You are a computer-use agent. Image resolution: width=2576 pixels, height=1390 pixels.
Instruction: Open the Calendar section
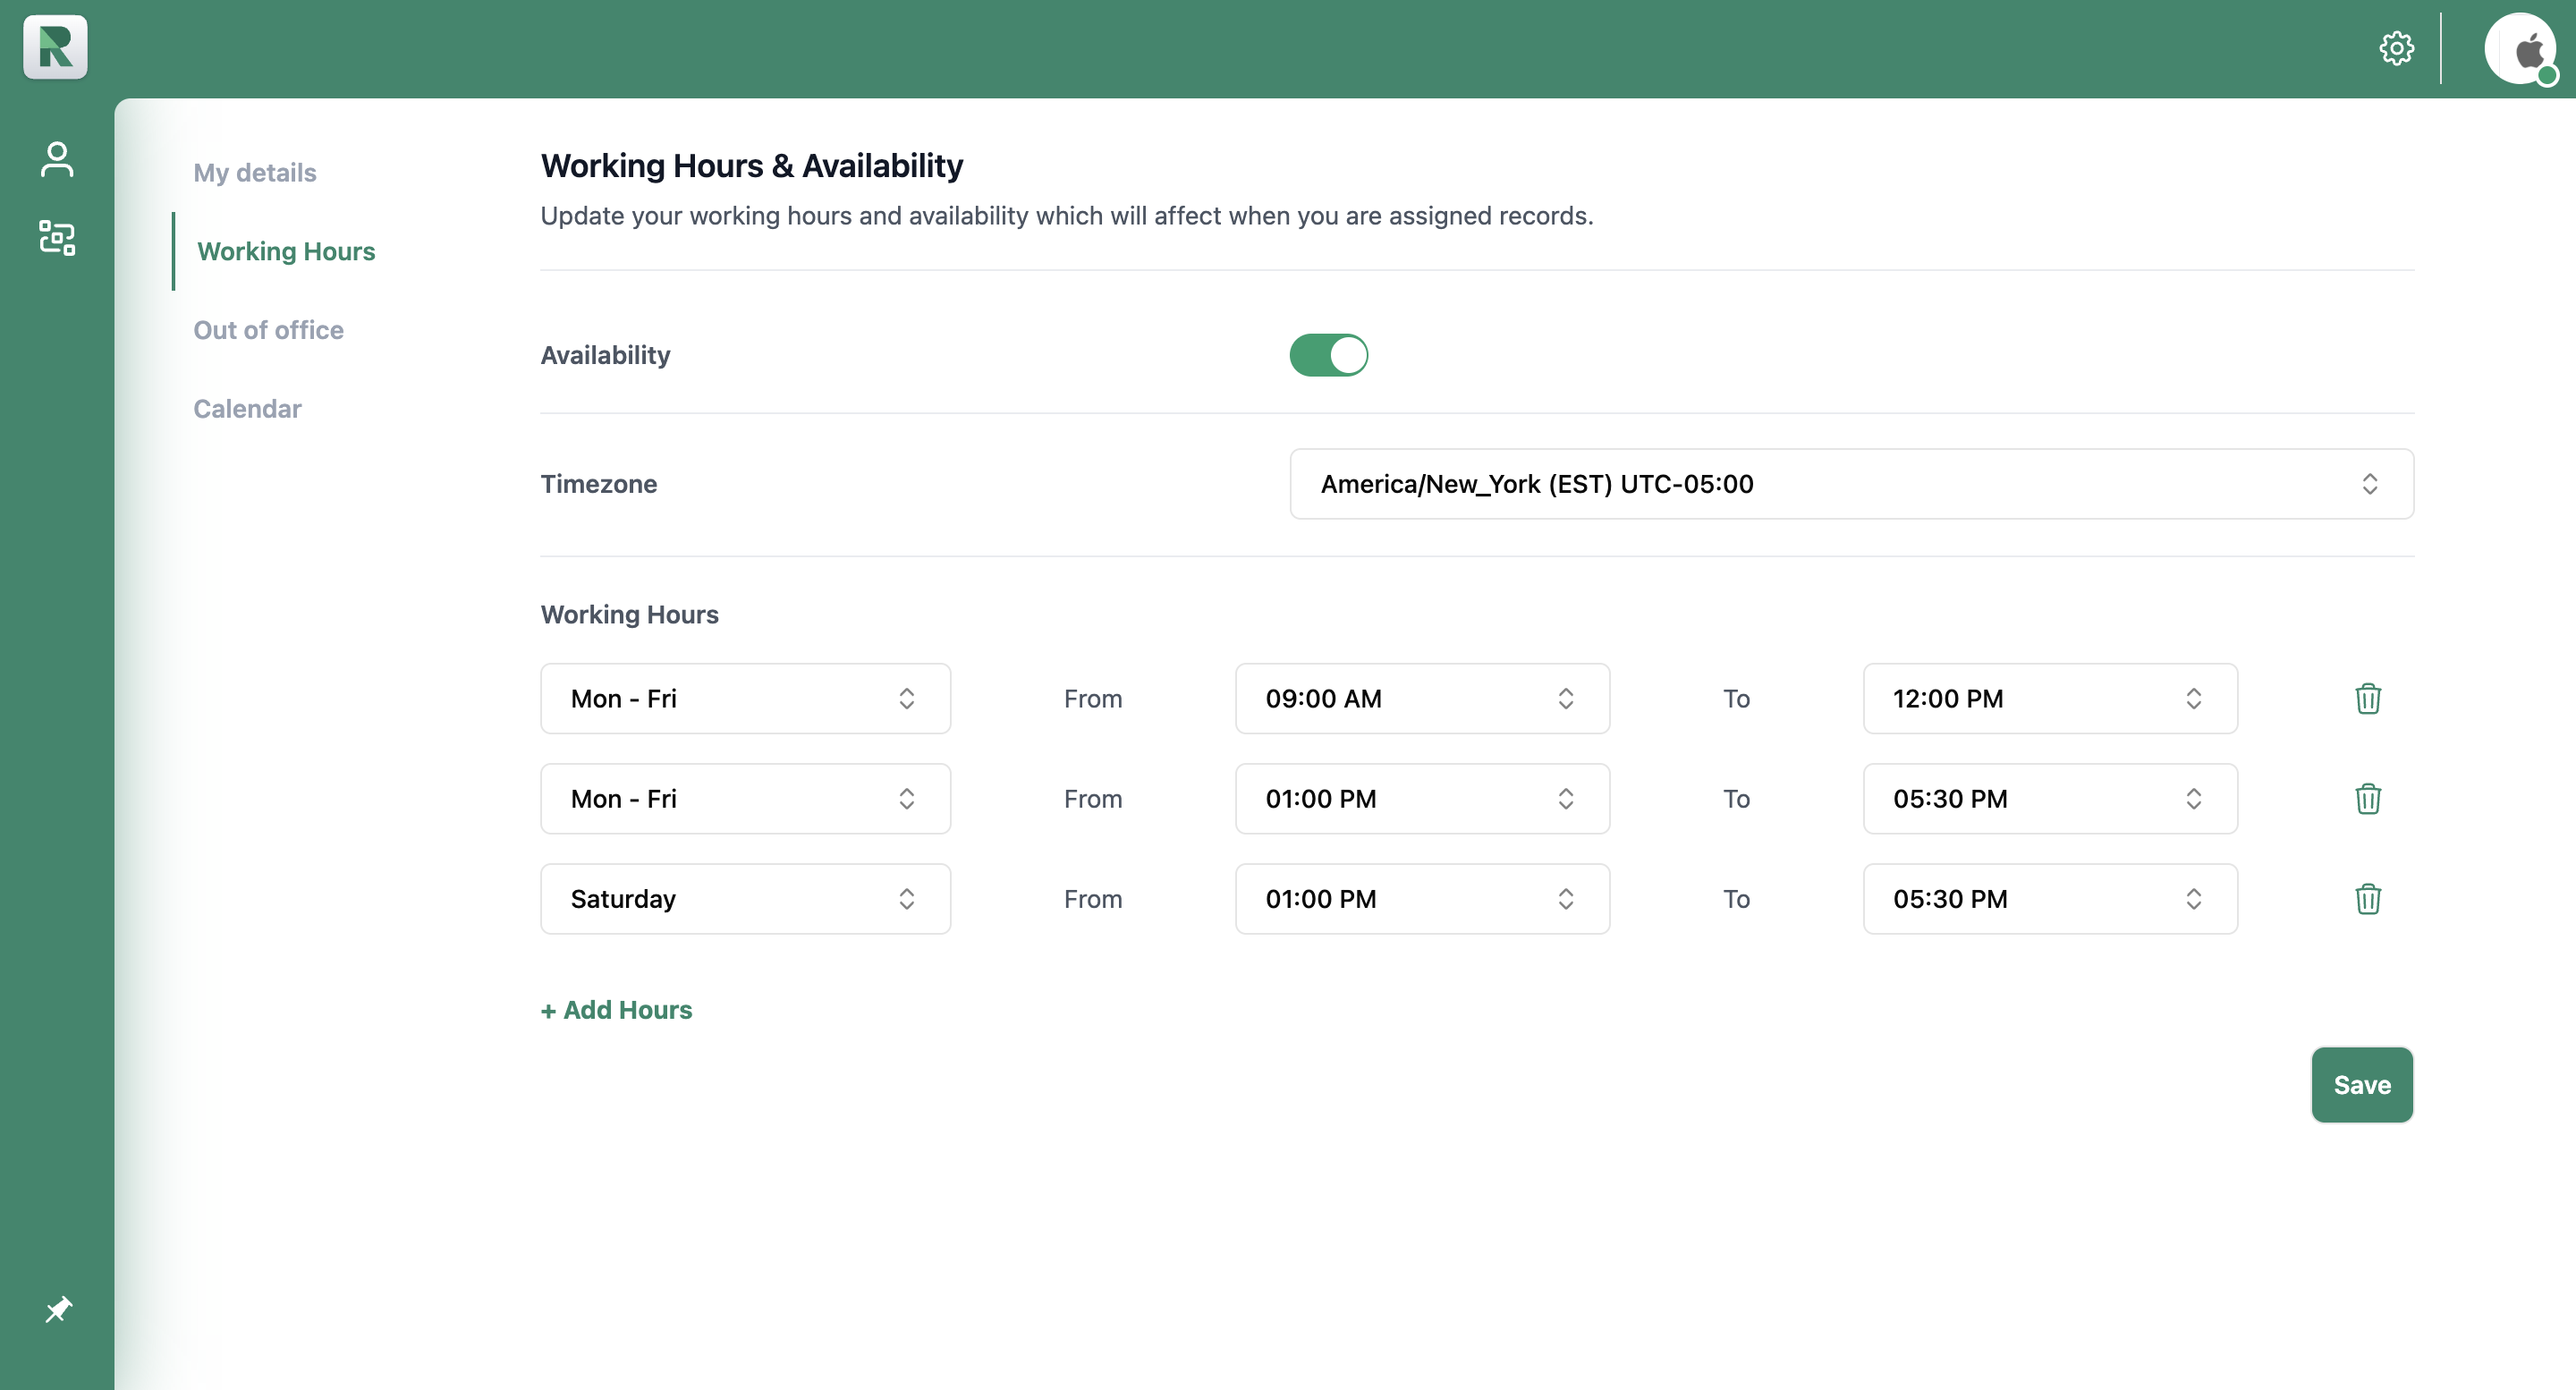247,409
